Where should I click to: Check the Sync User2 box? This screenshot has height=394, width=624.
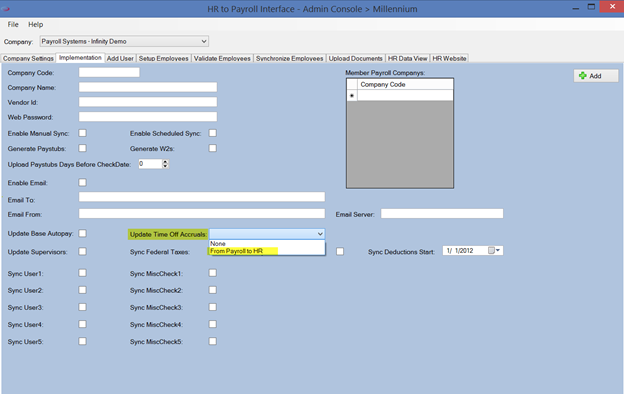coord(82,290)
